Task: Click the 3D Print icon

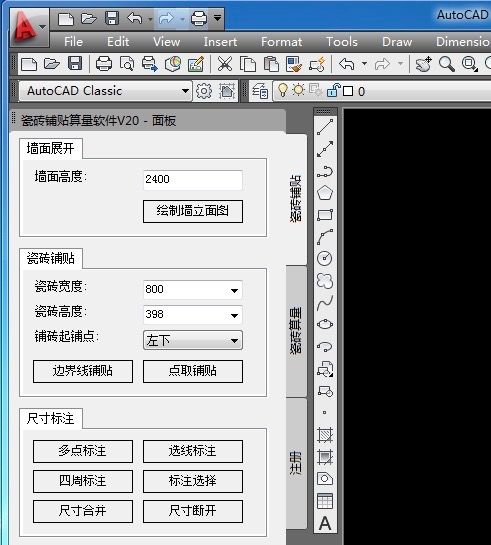Action: pyautogui.click(x=173, y=64)
